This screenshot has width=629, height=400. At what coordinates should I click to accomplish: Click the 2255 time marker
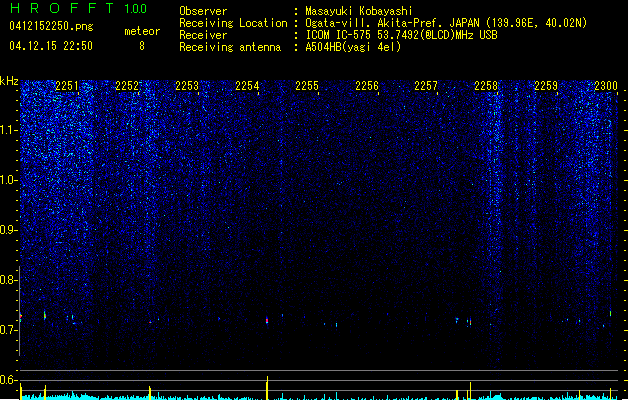(307, 86)
